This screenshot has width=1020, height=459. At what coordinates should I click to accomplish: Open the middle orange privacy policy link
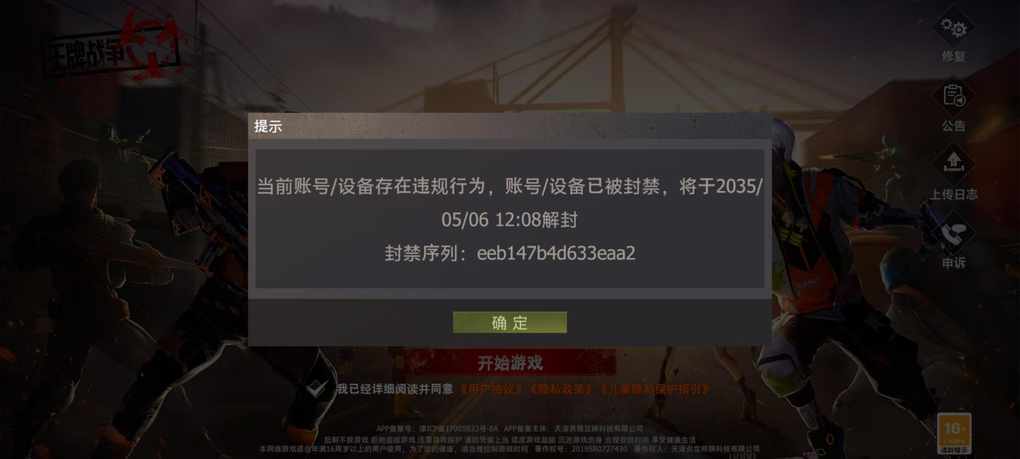point(561,389)
